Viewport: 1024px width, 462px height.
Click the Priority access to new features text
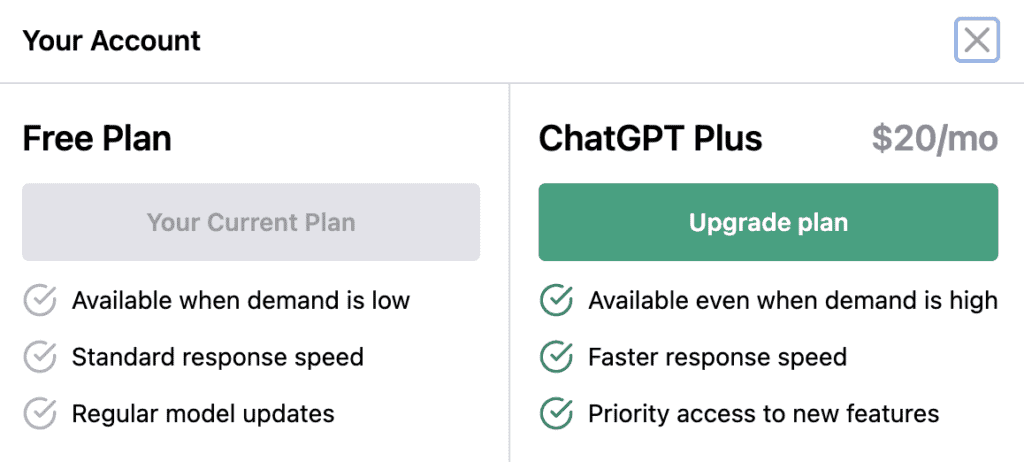tap(763, 413)
